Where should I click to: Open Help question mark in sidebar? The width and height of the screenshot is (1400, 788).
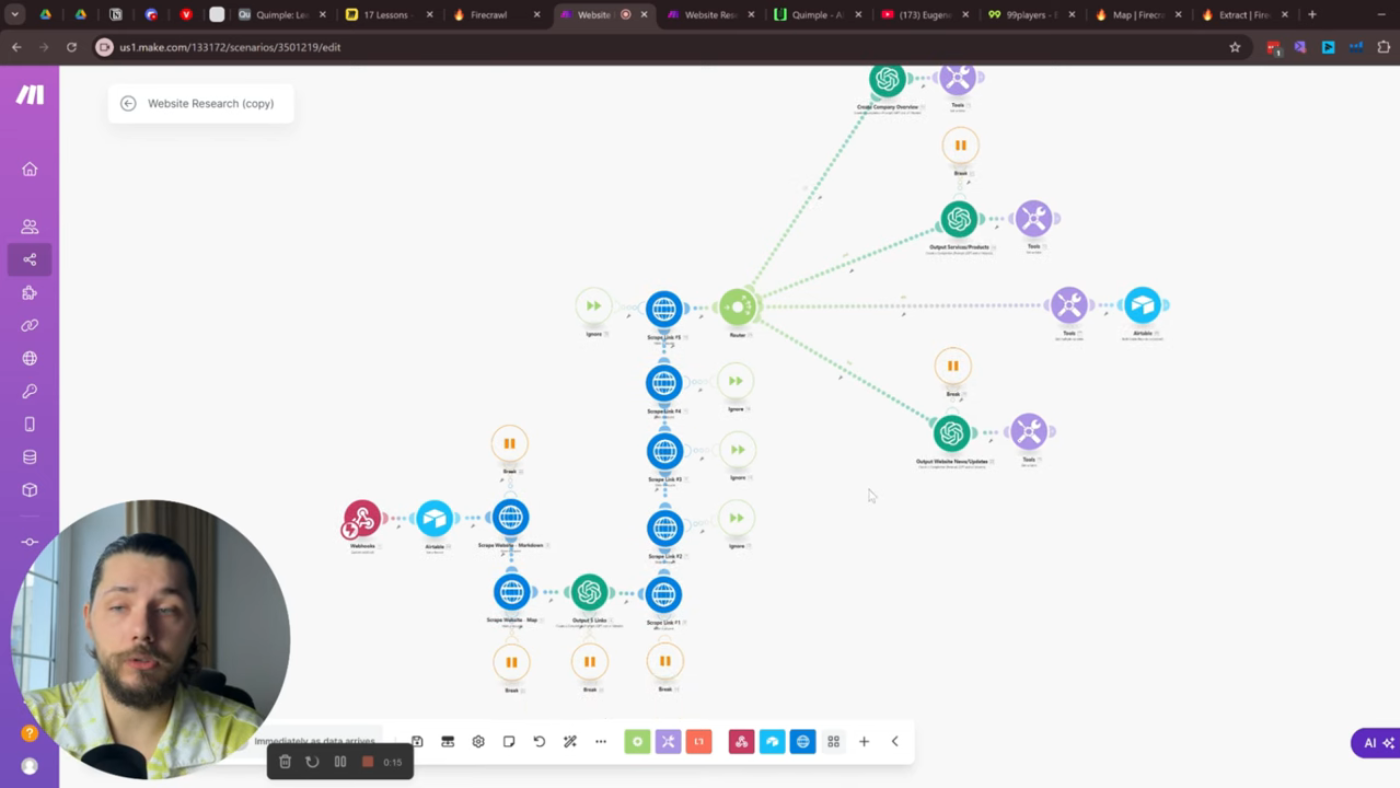(30, 733)
